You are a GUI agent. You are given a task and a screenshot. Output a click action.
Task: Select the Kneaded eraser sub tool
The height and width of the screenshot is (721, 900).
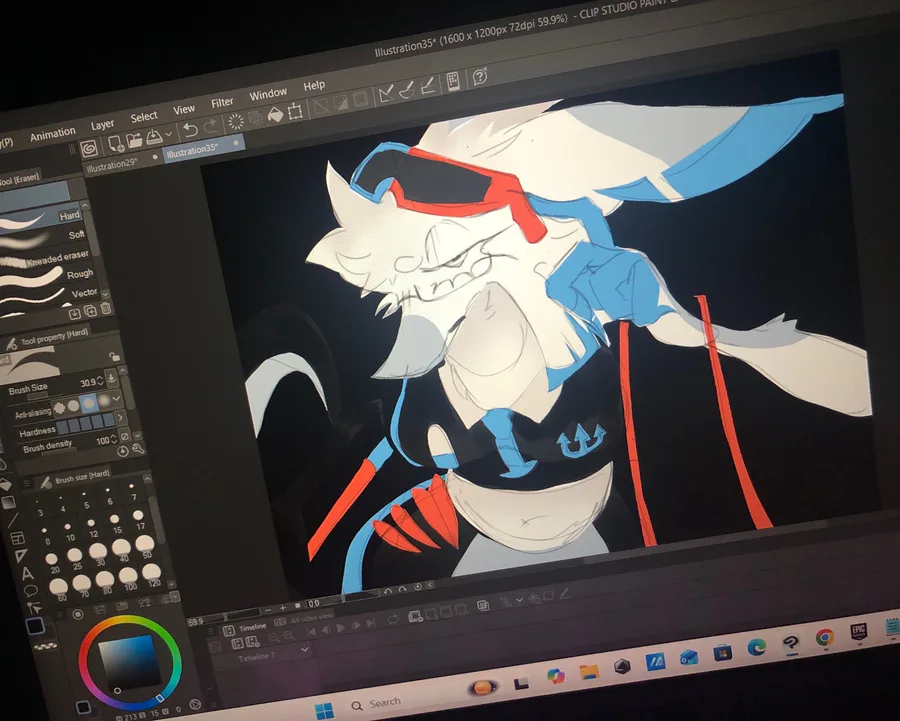click(x=44, y=257)
